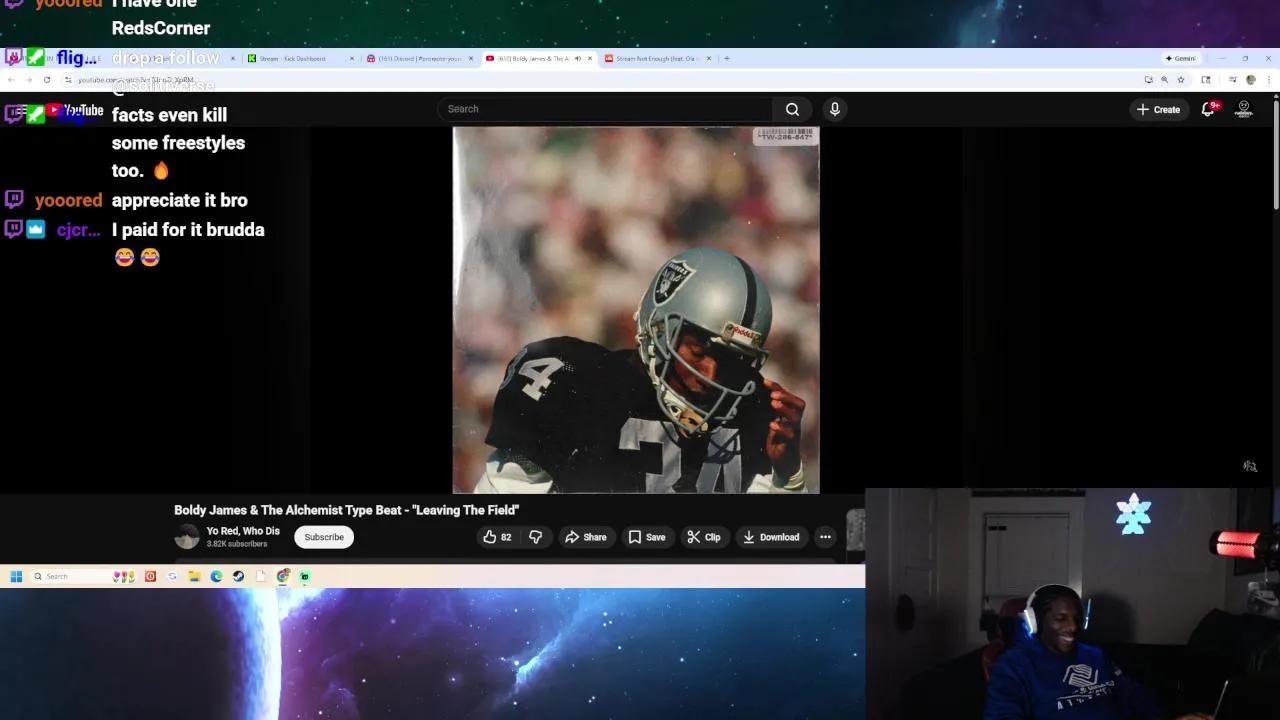Click the YouTube search magnifier button
1280x720 pixels.
tap(792, 109)
